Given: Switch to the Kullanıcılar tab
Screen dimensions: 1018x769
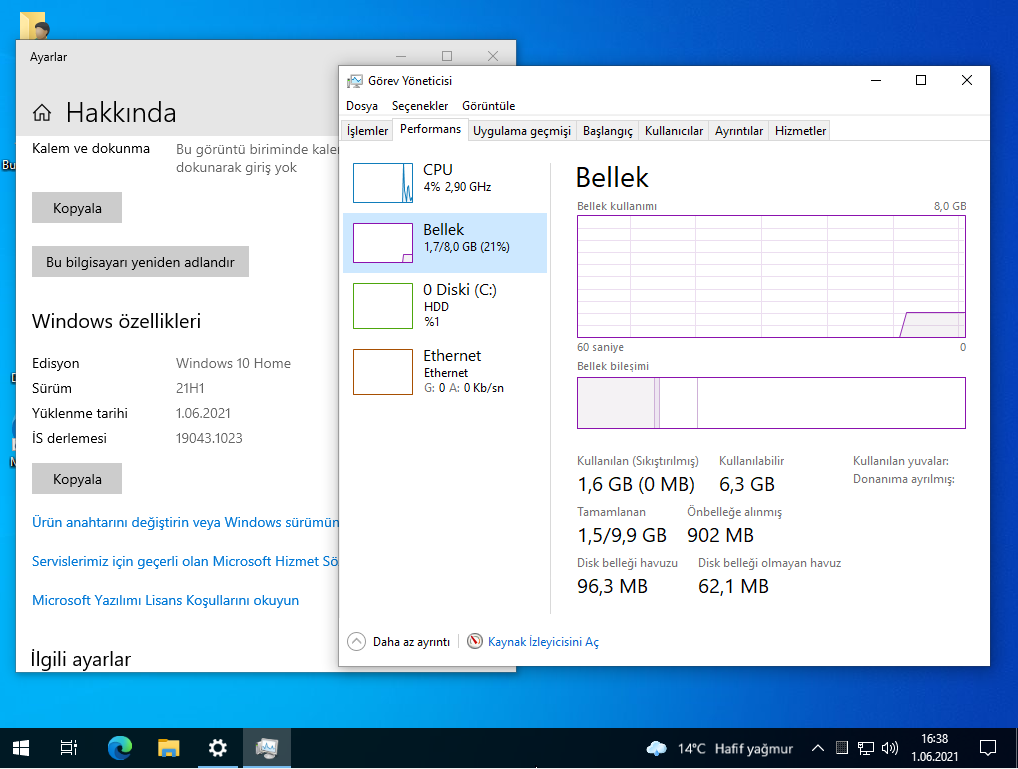Looking at the screenshot, I should click(674, 131).
